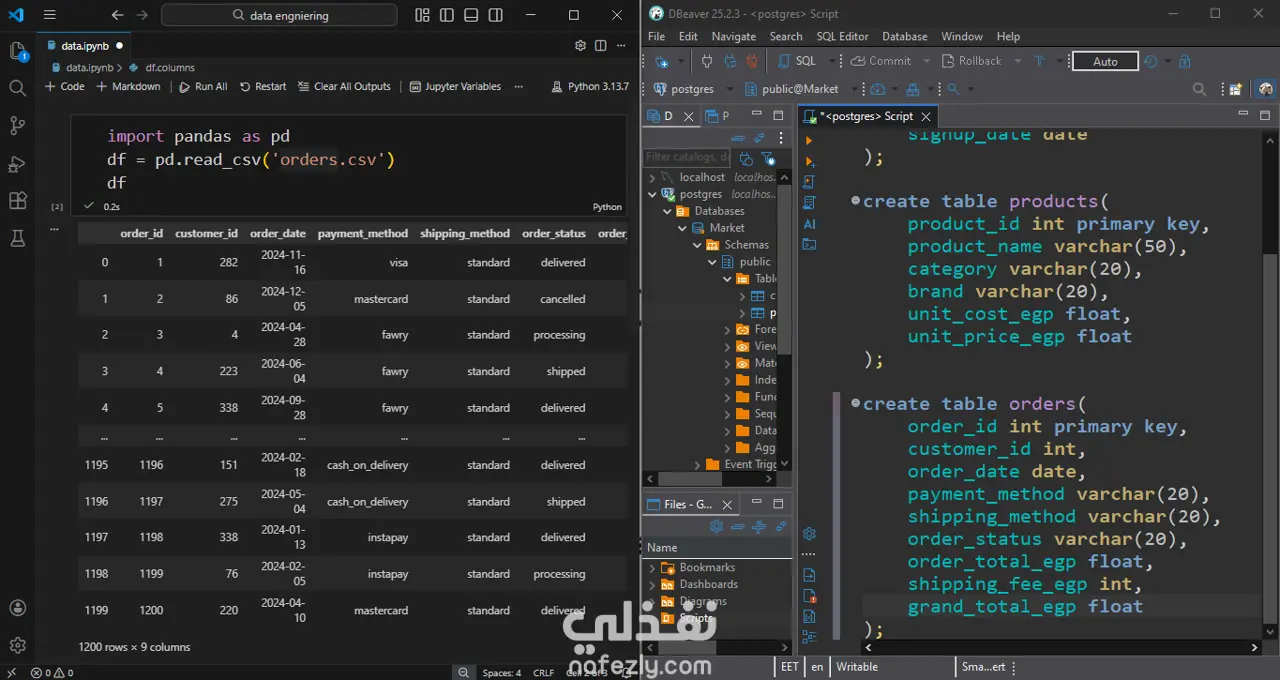The height and width of the screenshot is (680, 1280).
Task: Click VS Code search bar 'data engniering'
Action: 279,15
